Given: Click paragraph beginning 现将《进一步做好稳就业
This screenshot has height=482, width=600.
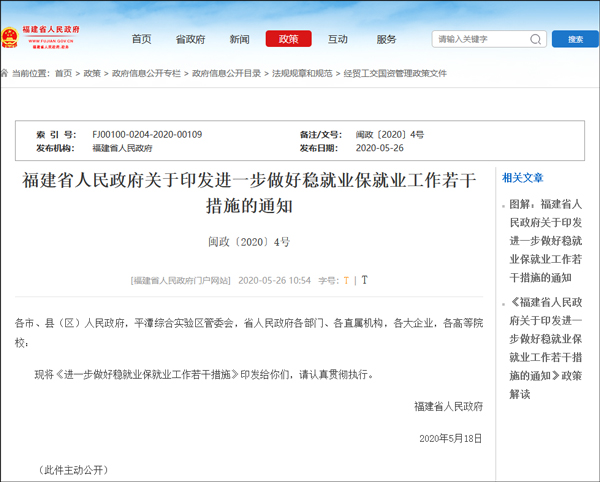Looking at the screenshot, I should (204, 374).
